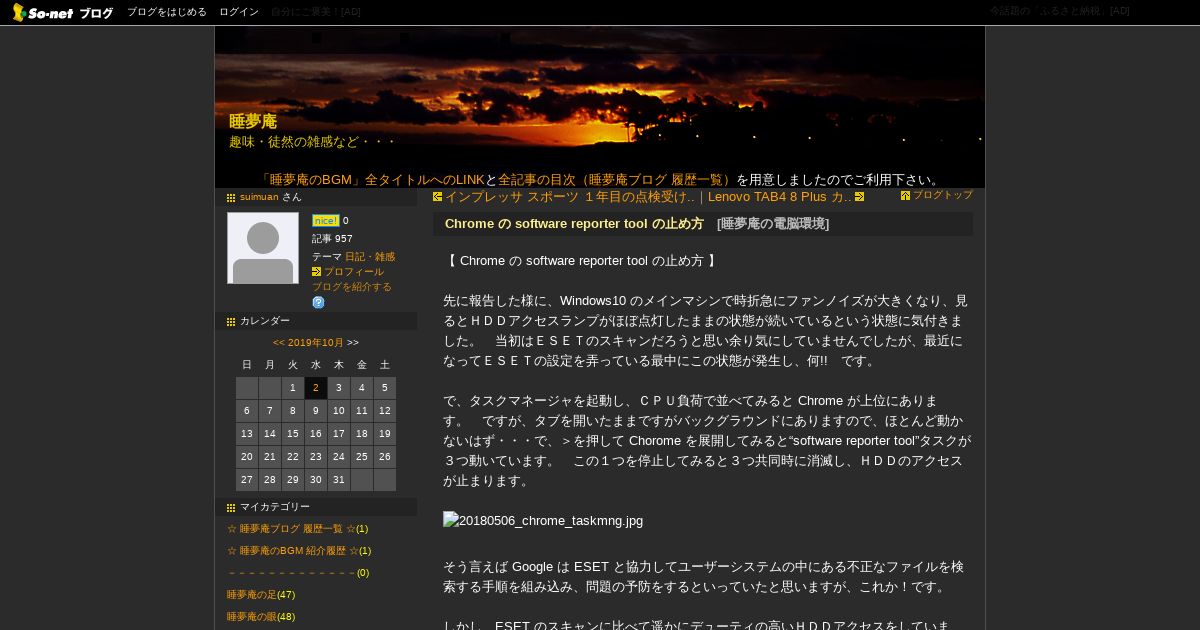Click ブログを紹介する
The height and width of the screenshot is (630, 1200).
coord(352,287)
